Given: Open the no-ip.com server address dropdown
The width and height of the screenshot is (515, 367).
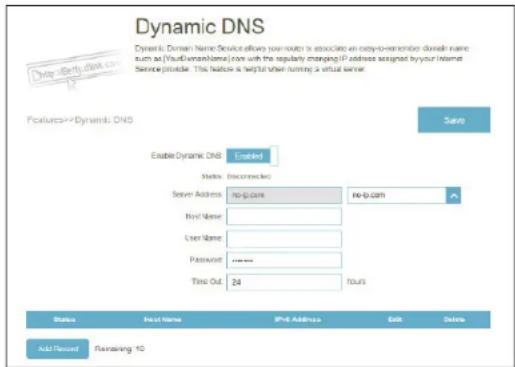Looking at the screenshot, I should (404, 195).
